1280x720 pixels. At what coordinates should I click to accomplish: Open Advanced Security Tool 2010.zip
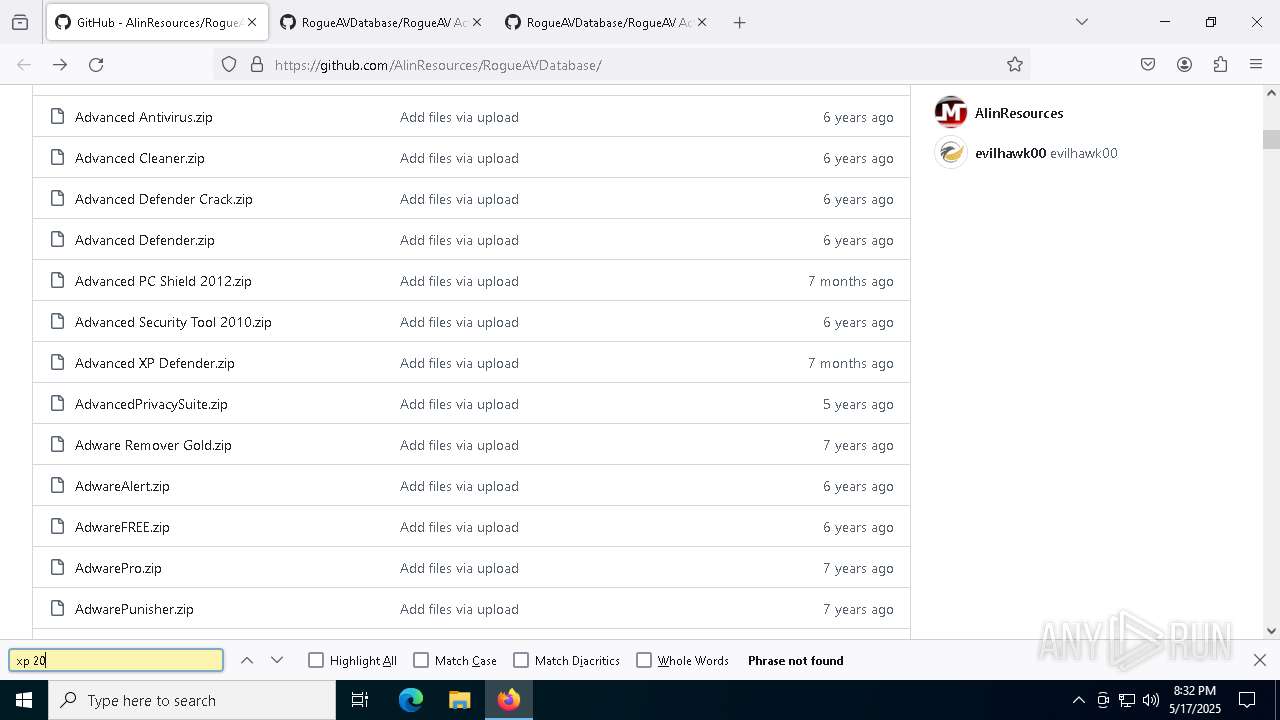click(173, 322)
